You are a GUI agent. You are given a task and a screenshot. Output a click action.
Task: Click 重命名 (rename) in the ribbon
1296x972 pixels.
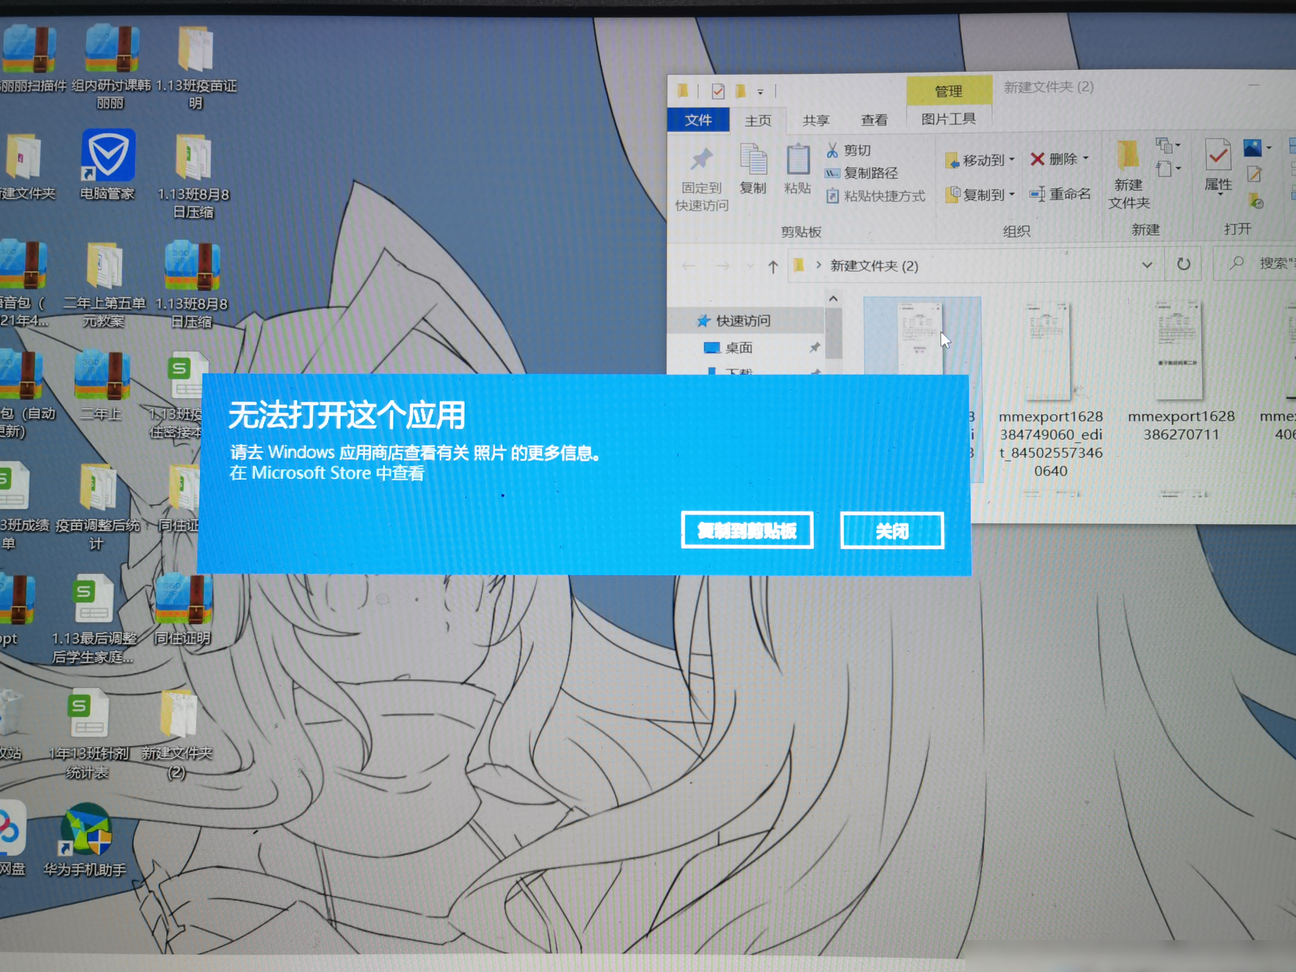tap(1060, 194)
